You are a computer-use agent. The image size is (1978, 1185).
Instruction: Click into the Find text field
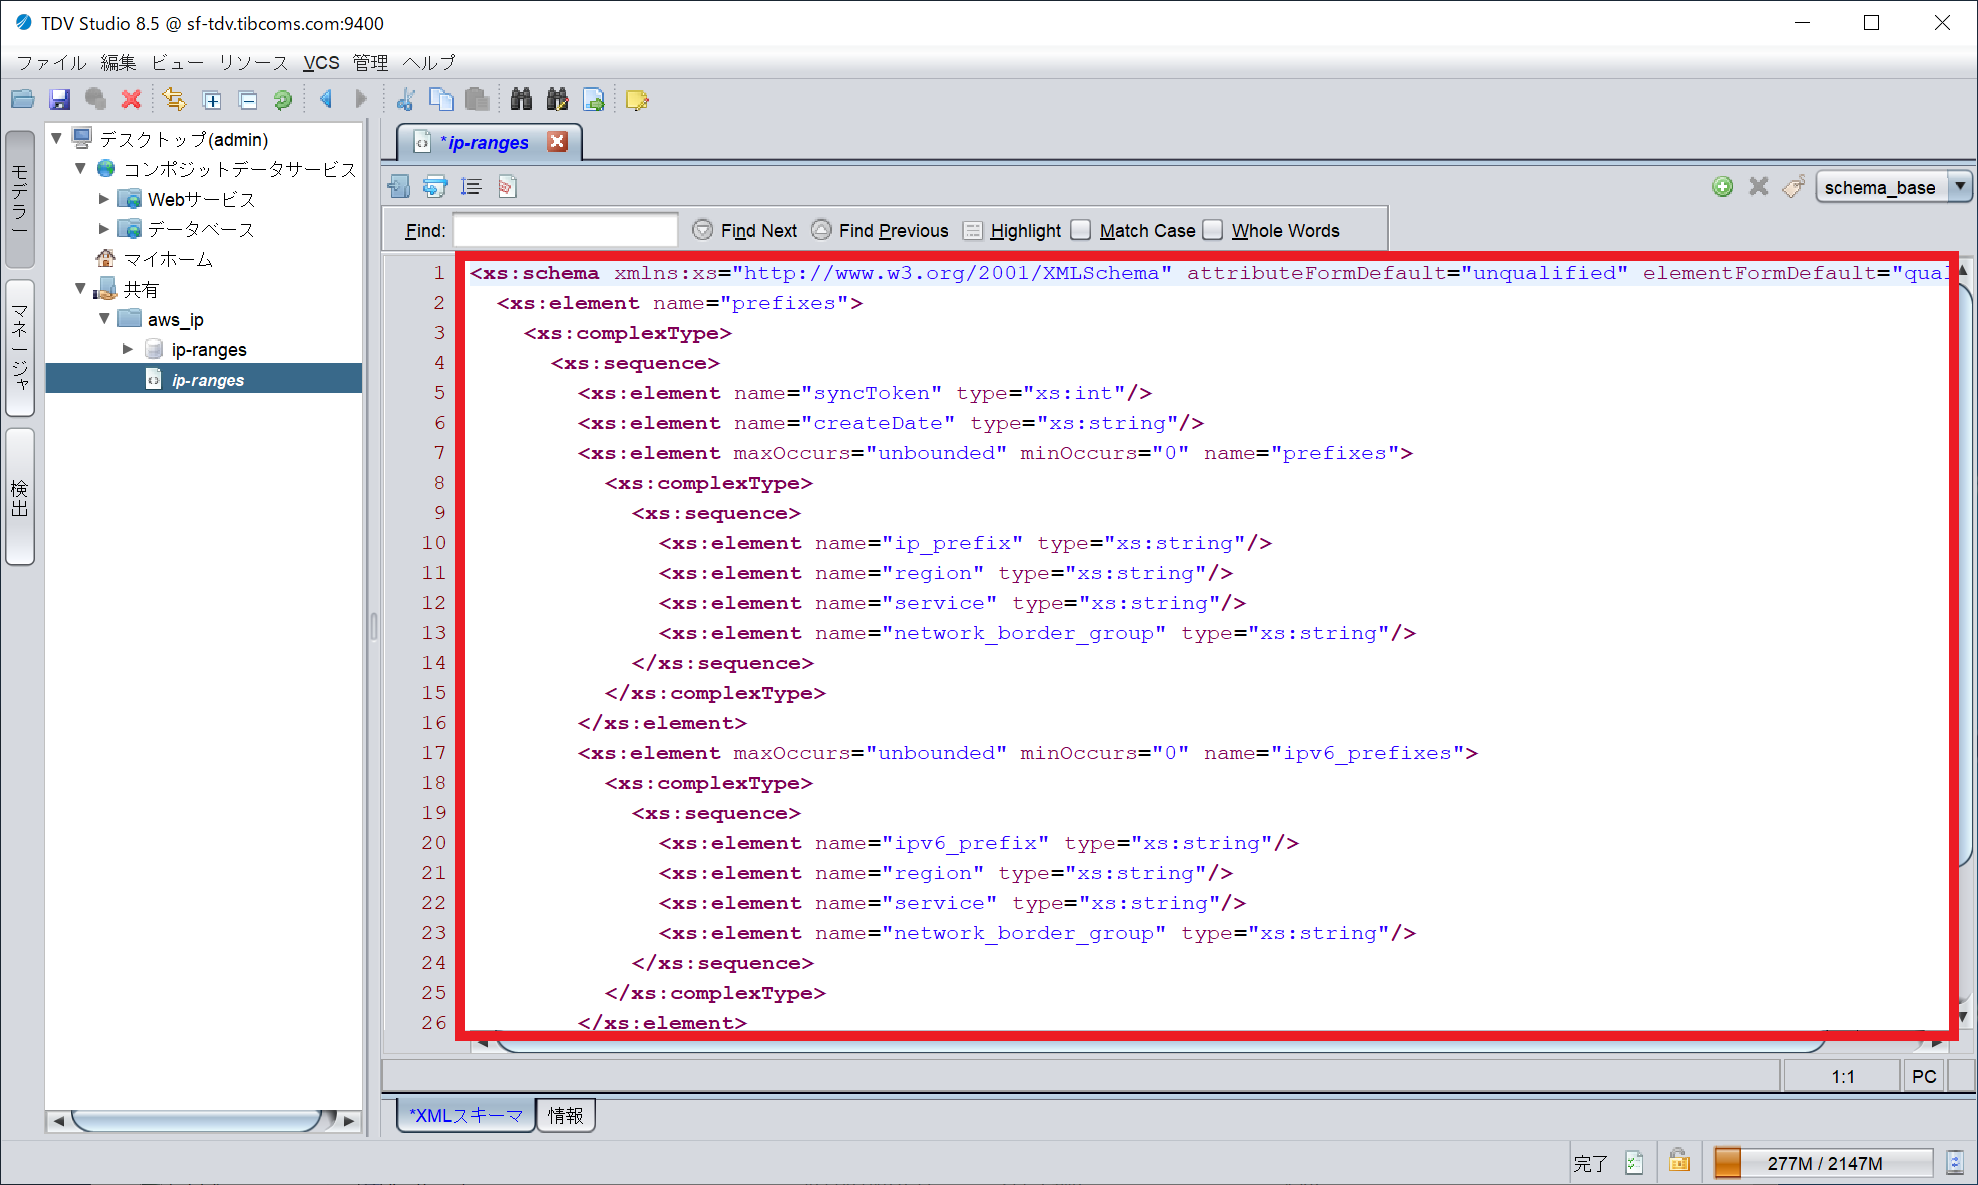point(565,230)
